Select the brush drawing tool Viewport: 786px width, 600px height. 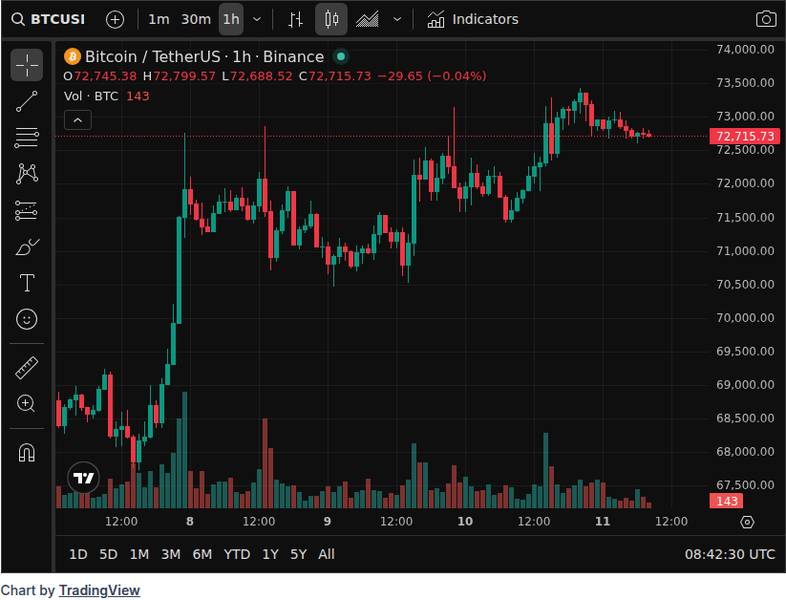pos(27,247)
